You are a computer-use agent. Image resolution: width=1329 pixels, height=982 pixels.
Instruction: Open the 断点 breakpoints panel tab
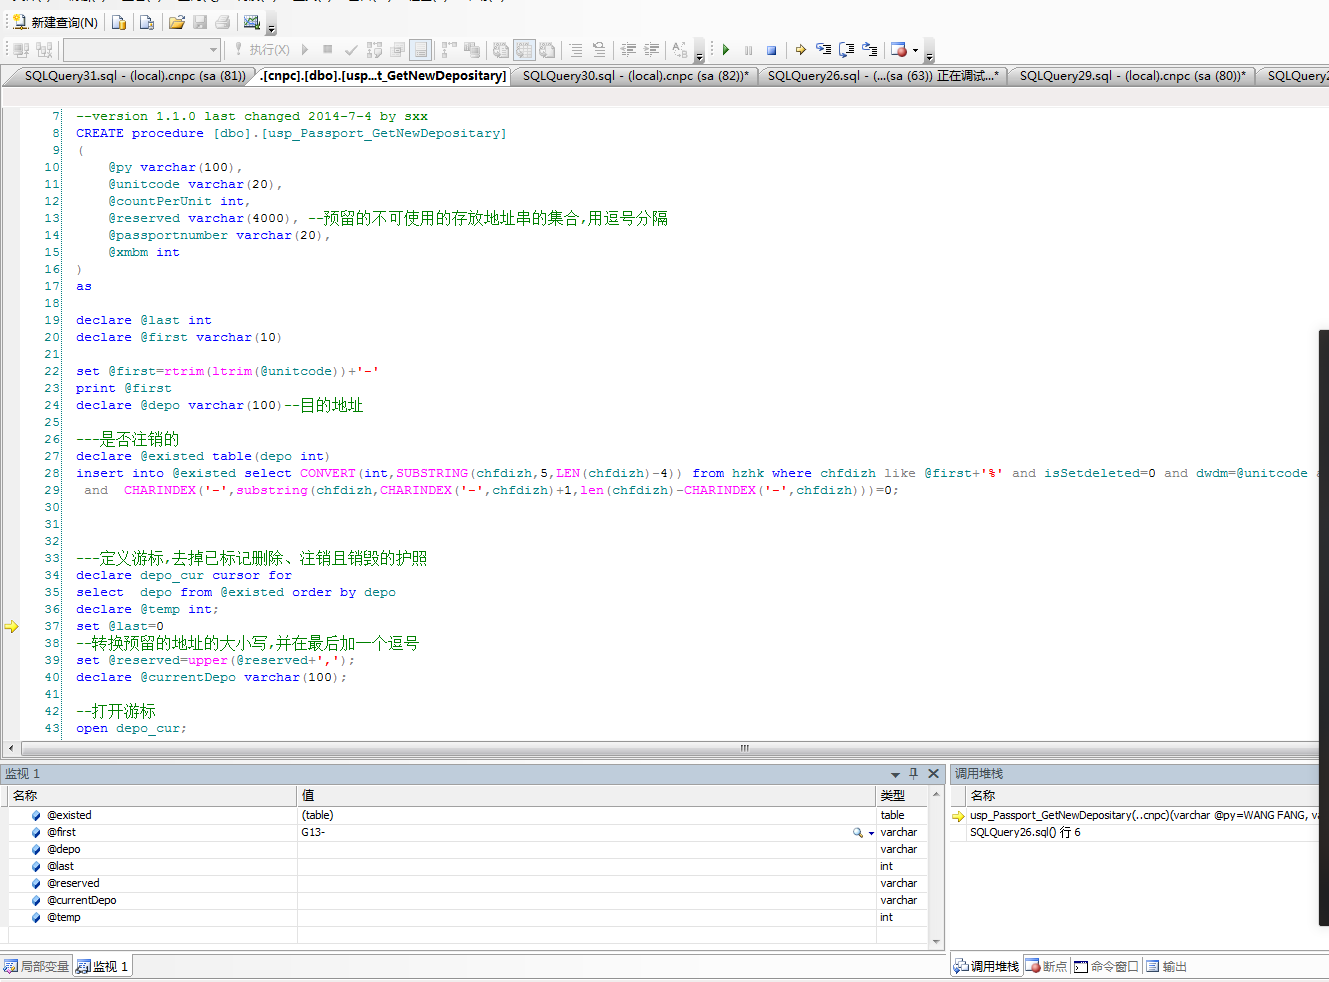(x=1046, y=965)
